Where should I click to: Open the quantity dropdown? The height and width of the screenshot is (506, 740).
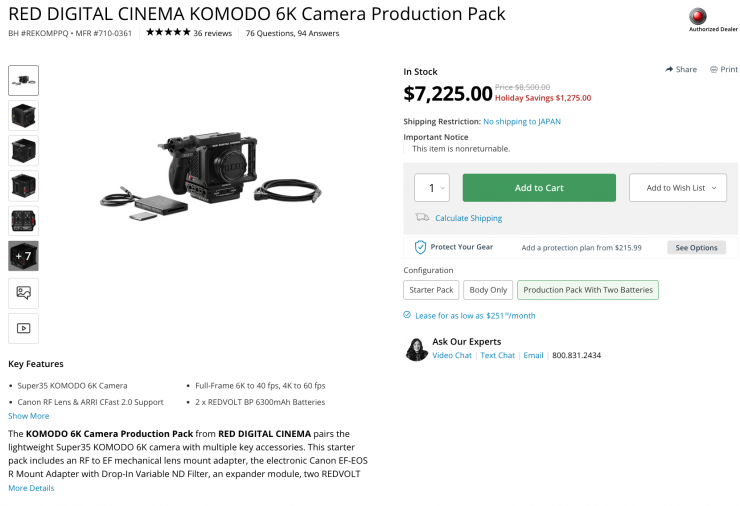click(432, 188)
